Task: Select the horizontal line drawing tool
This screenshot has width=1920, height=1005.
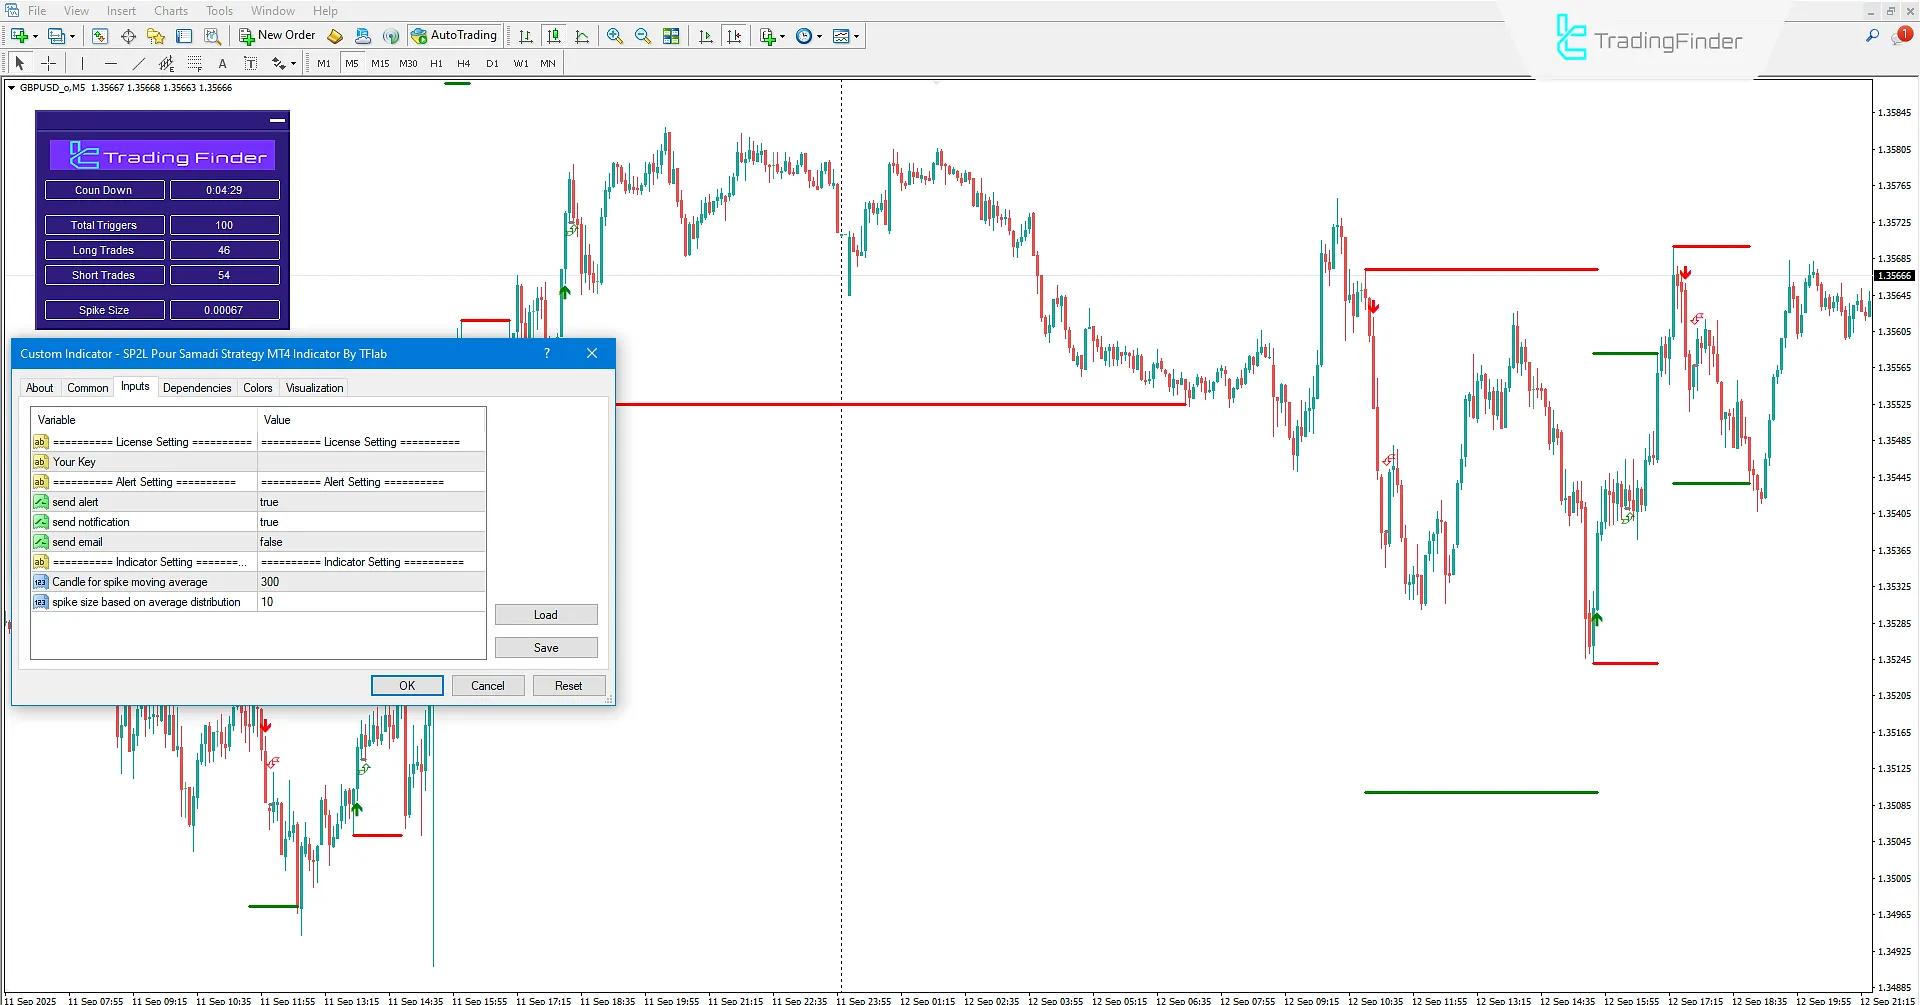Action: (111, 63)
